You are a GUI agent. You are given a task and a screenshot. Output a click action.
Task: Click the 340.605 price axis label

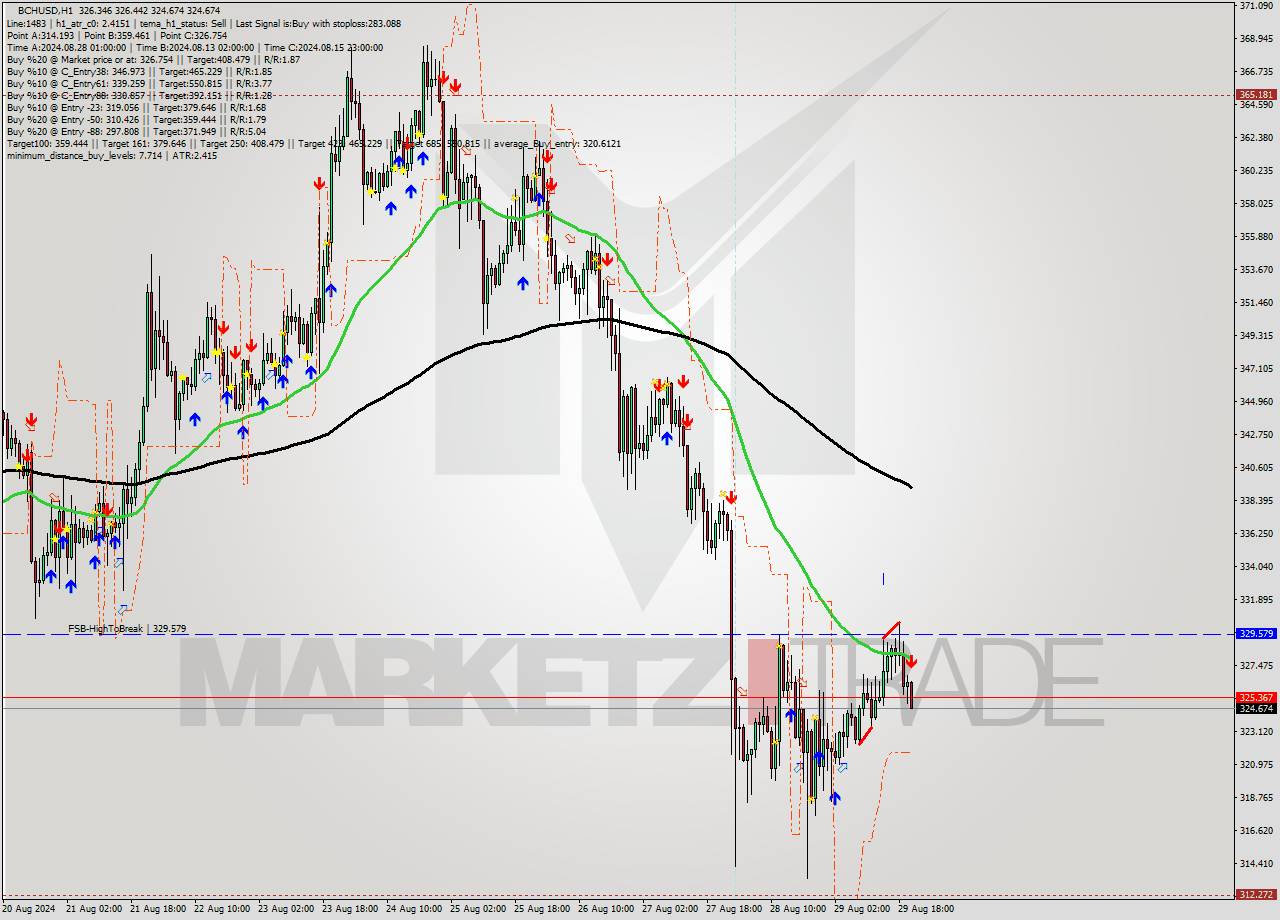1255,467
